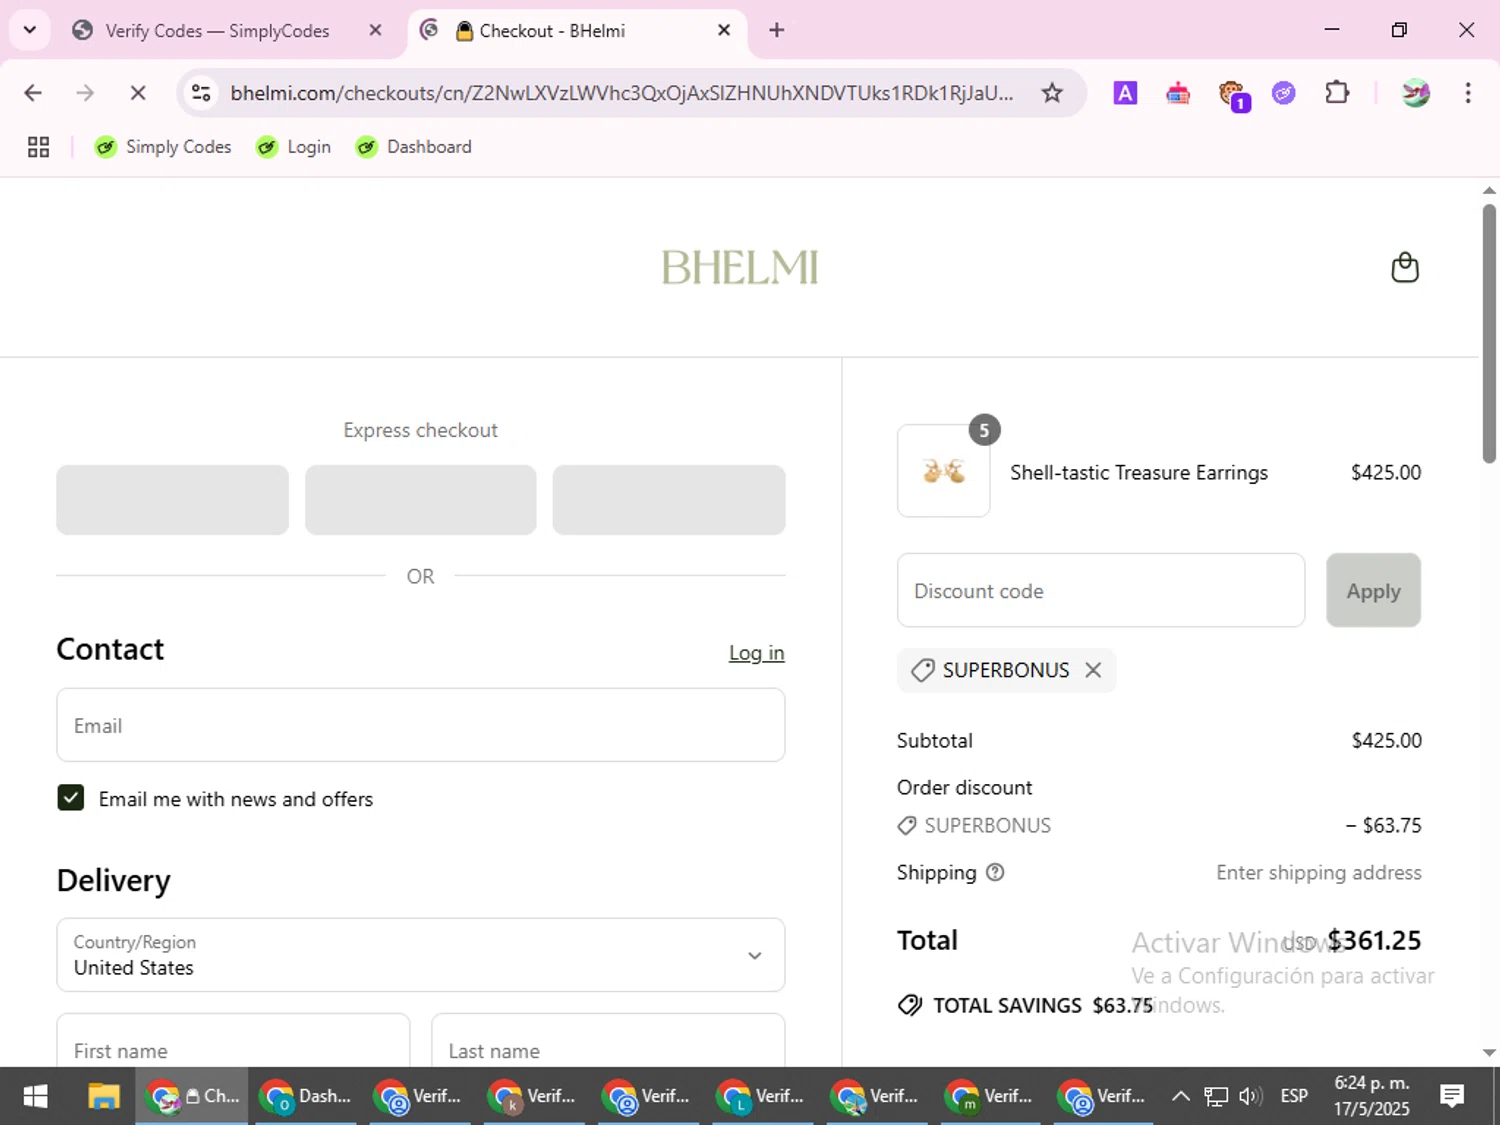Show hidden system tray icons chevron
Image resolution: width=1500 pixels, height=1125 pixels.
point(1180,1096)
